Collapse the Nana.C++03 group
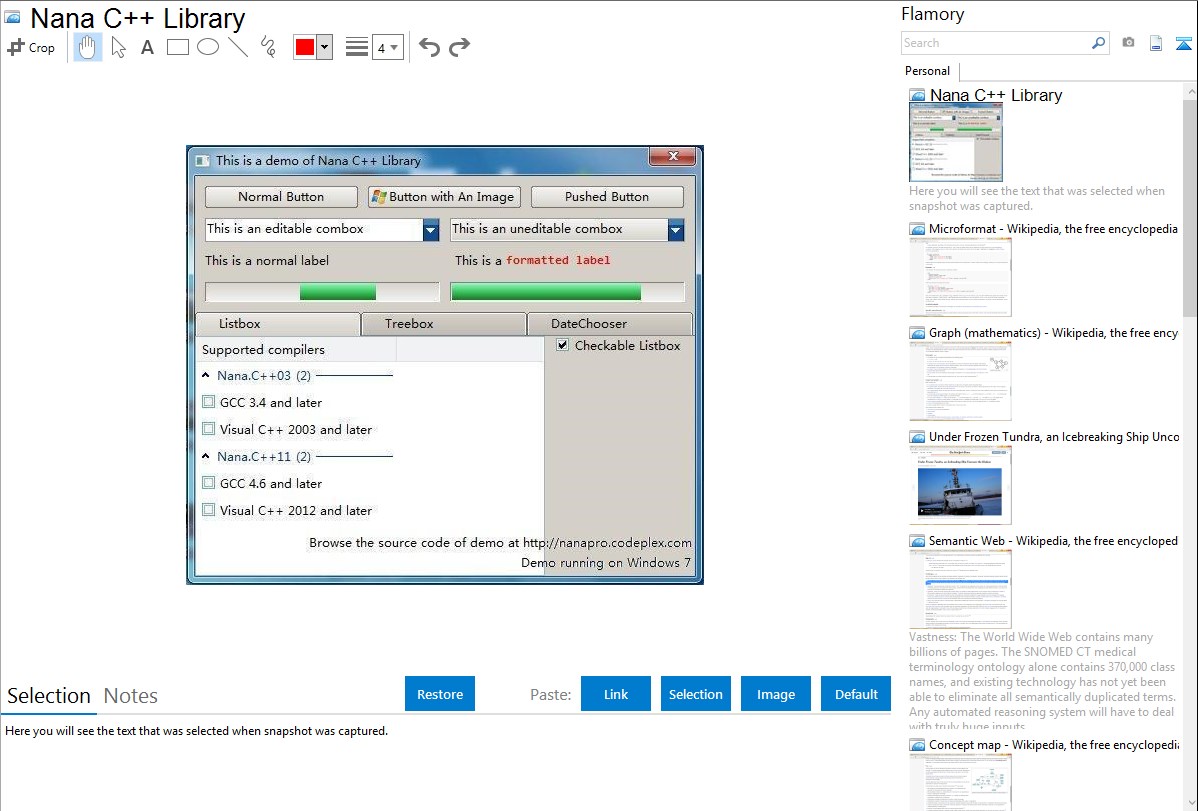The width and height of the screenshot is (1198, 811). (x=206, y=375)
